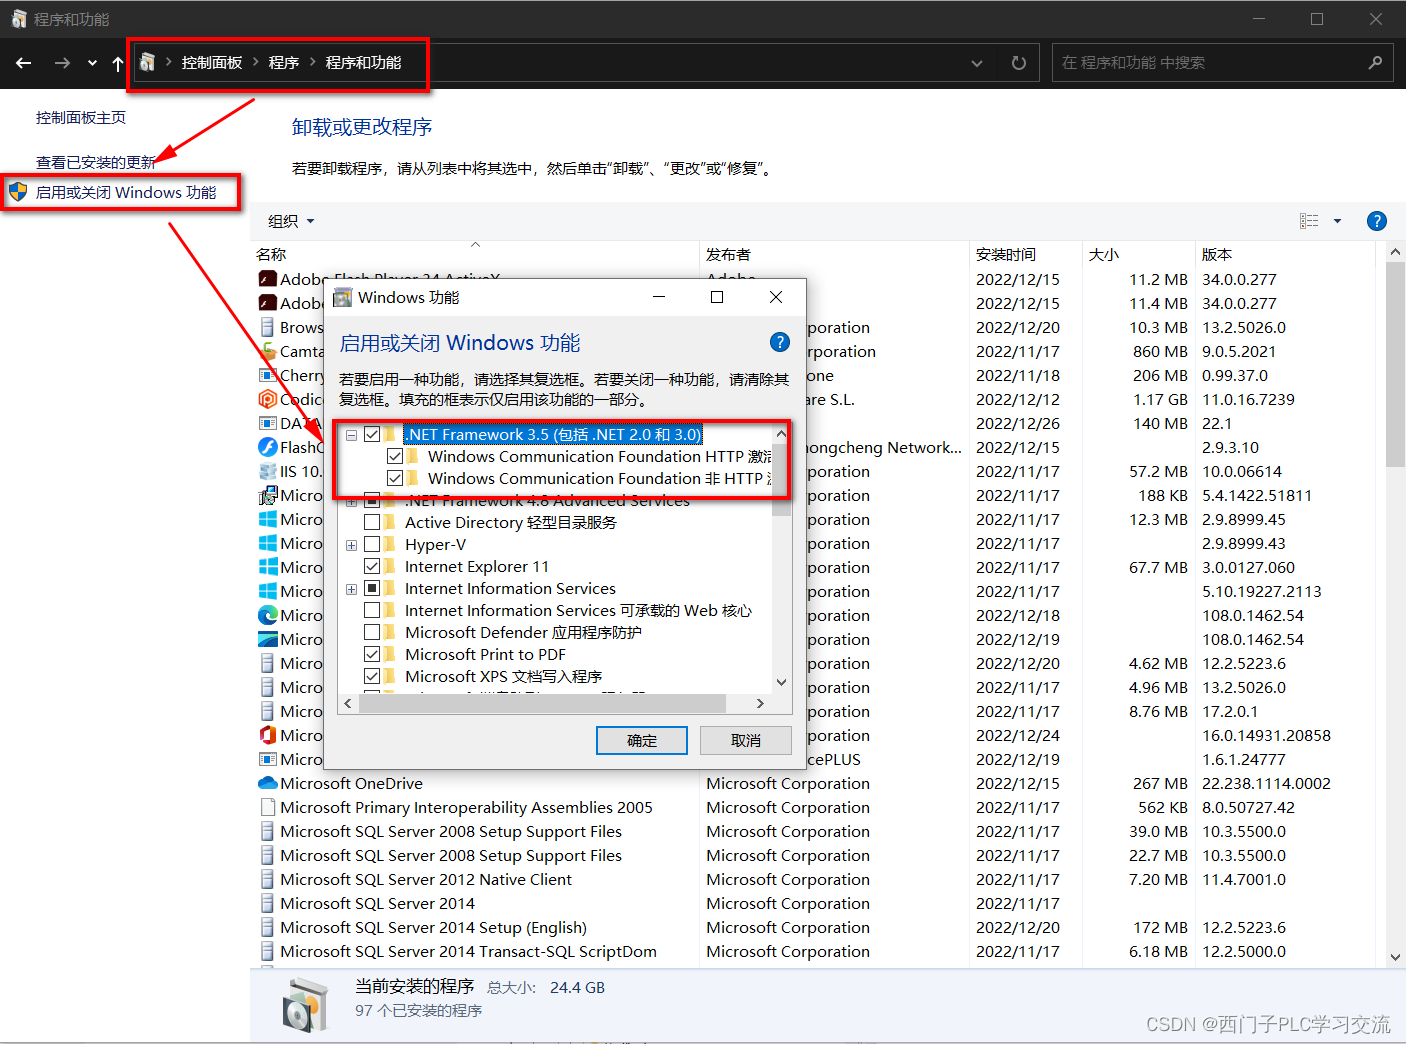Click the 取消 button
The image size is (1406, 1044).
pyautogui.click(x=746, y=740)
